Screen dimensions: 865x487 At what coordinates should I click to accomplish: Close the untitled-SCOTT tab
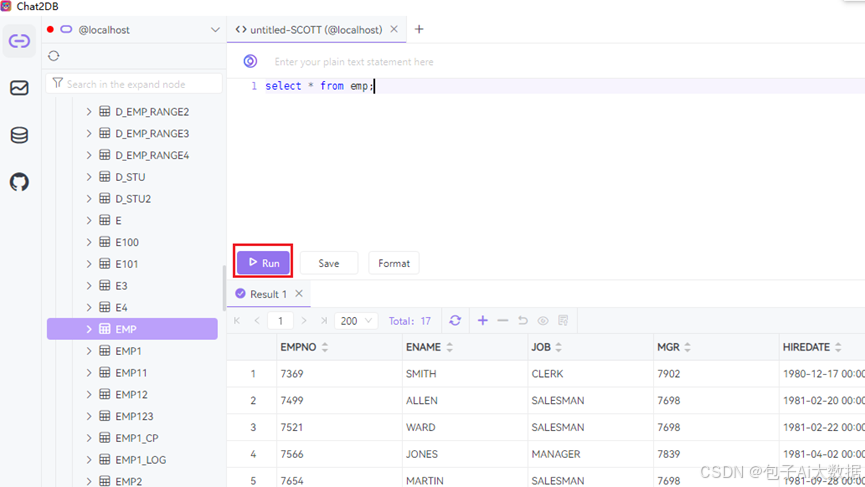[x=394, y=29]
